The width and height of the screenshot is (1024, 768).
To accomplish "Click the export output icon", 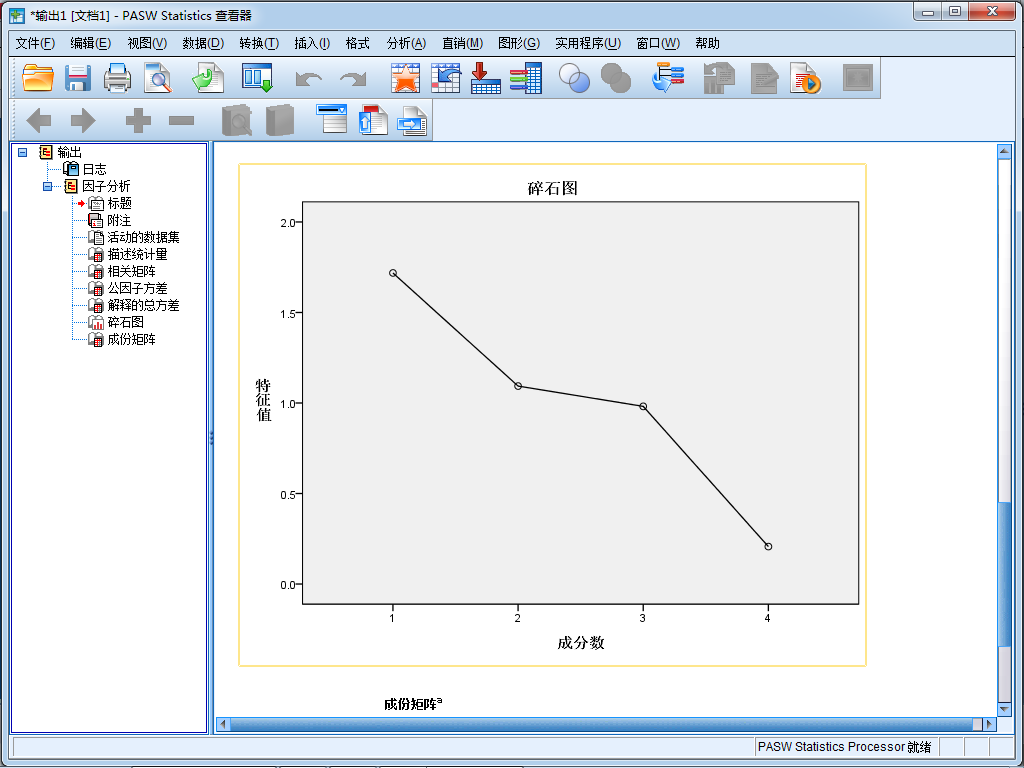I will click(208, 78).
